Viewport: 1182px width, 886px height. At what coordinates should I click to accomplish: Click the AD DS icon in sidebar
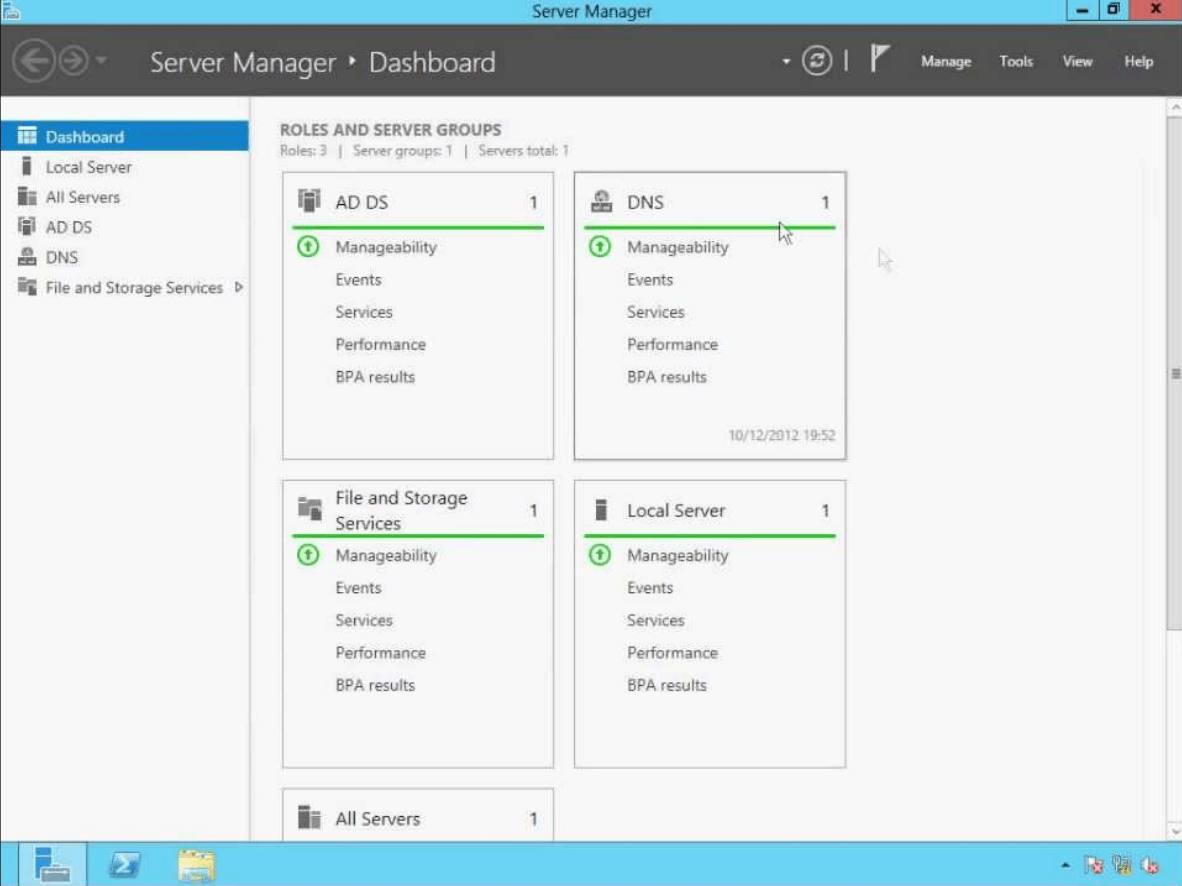point(27,226)
